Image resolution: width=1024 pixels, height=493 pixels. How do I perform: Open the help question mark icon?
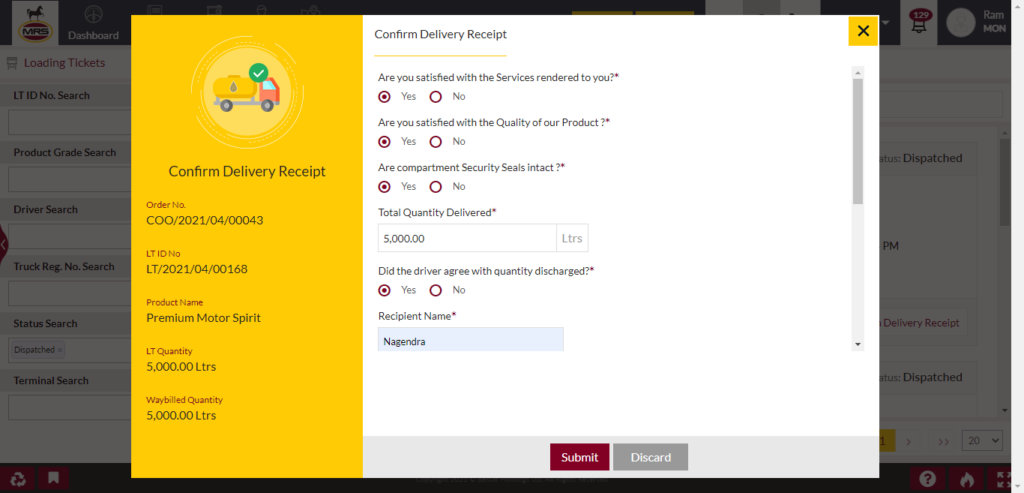point(928,479)
